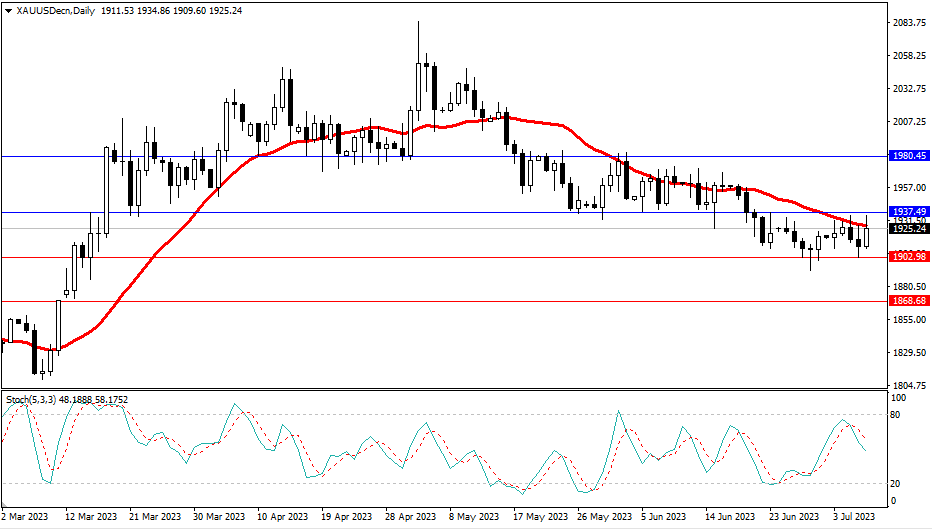Click the red 1868.68 support level label
932x529 pixels.
click(908, 301)
